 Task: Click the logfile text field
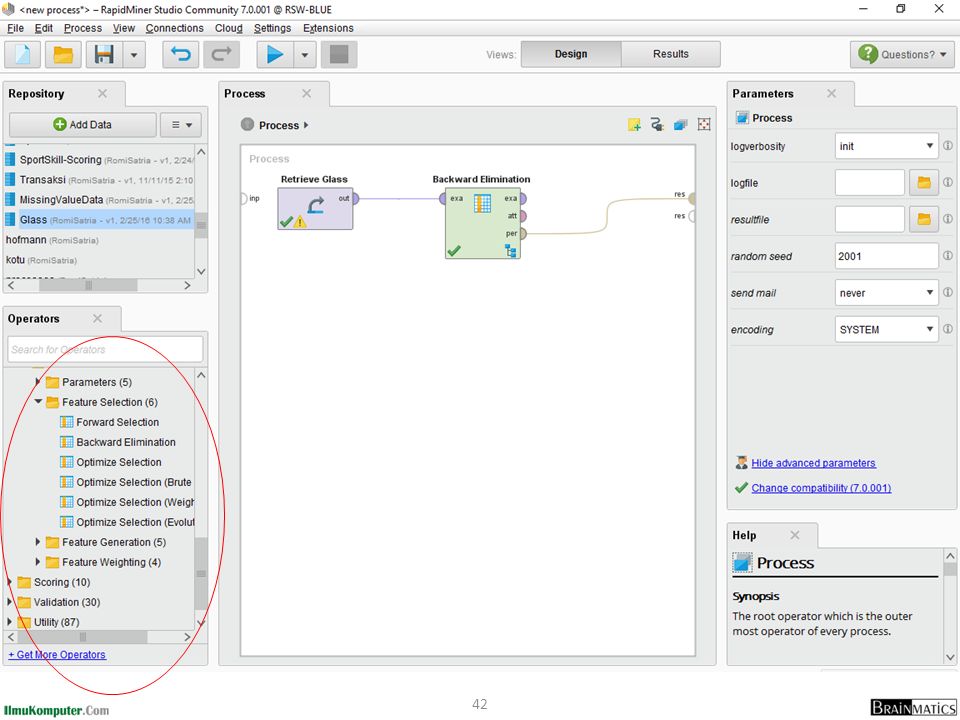[869, 182]
